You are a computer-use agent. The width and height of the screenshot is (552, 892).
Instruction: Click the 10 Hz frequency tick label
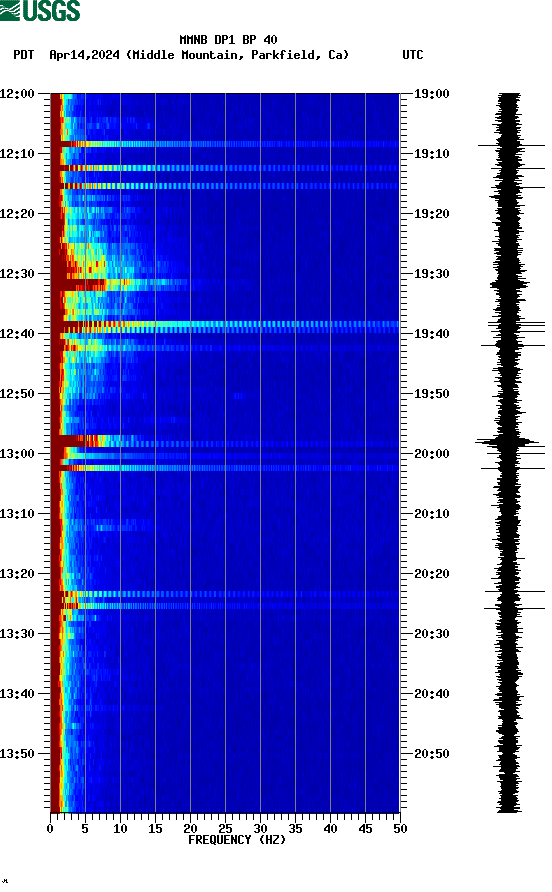(x=120, y=828)
